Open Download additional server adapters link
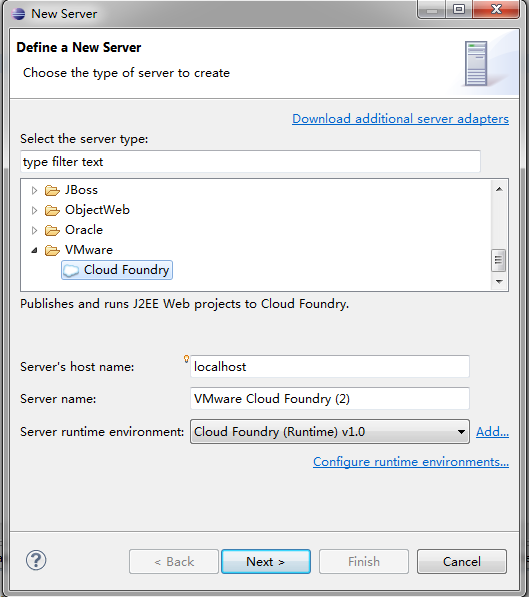Image resolution: width=529 pixels, height=597 pixels. 400,119
